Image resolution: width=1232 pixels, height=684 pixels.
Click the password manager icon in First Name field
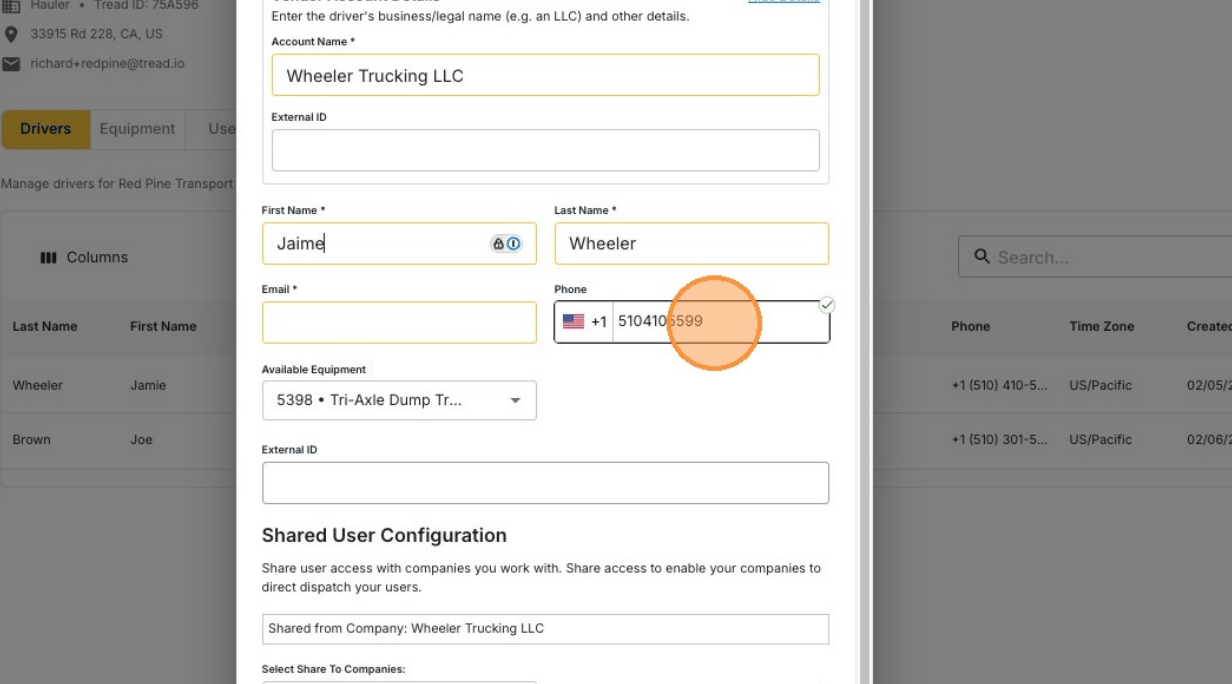(x=506, y=243)
